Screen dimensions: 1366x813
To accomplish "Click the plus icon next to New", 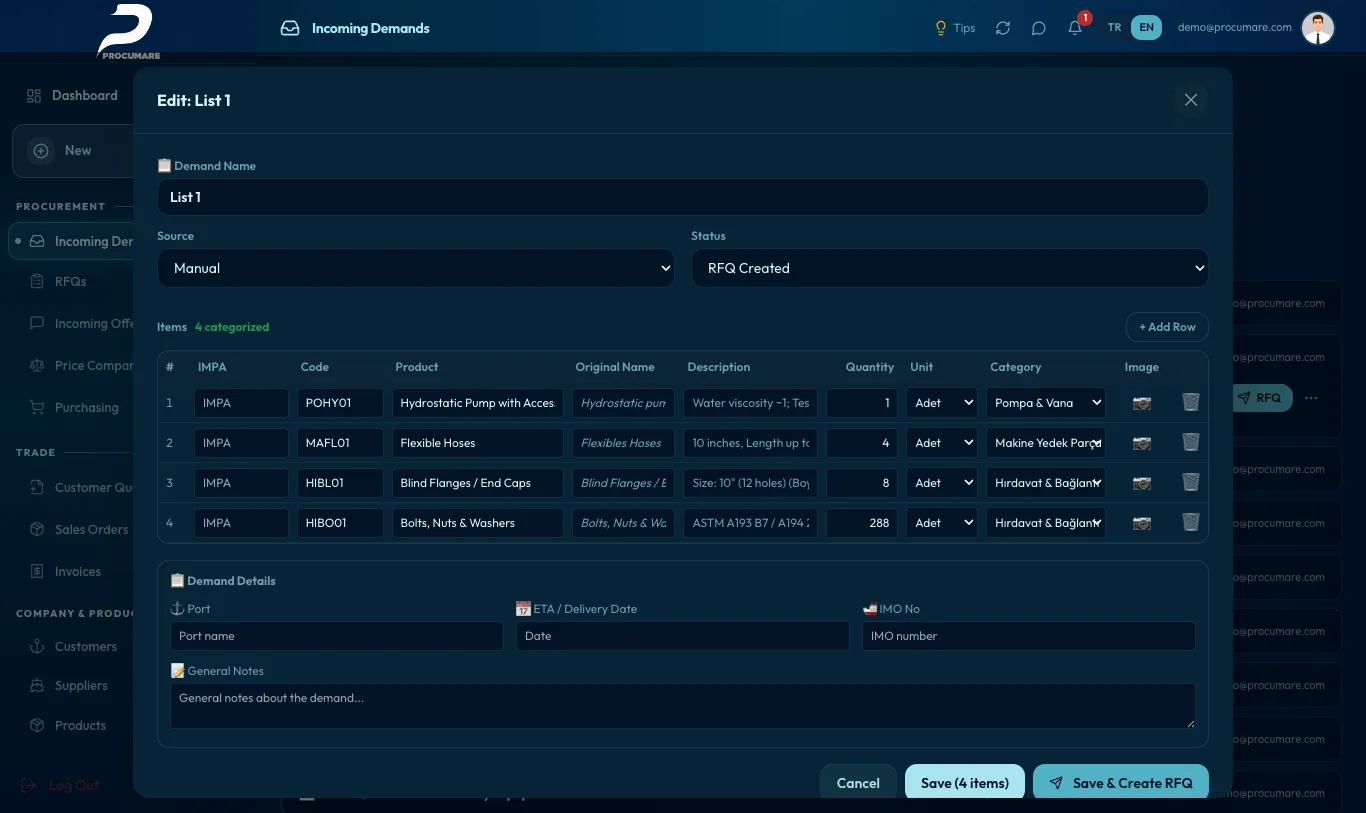I will (41, 151).
